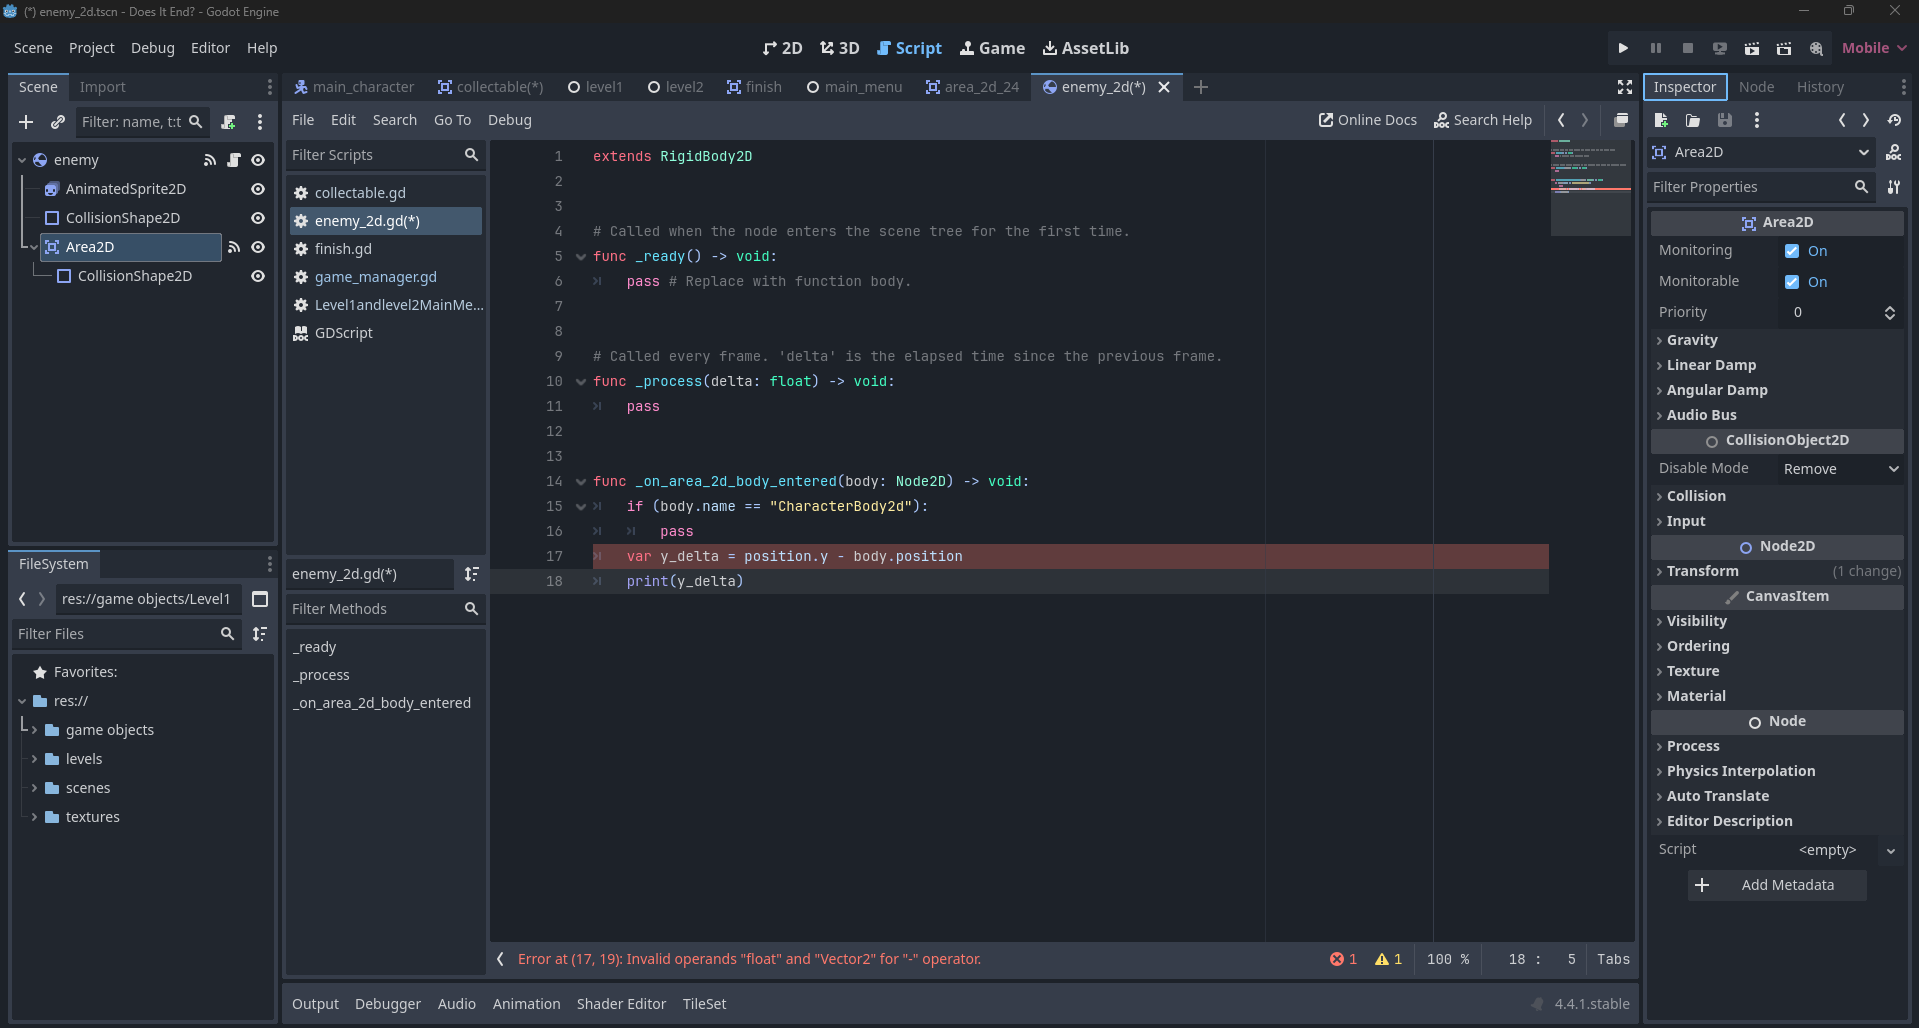This screenshot has width=1919, height=1028.
Task: Expand the Transform property group
Action: (1702, 571)
